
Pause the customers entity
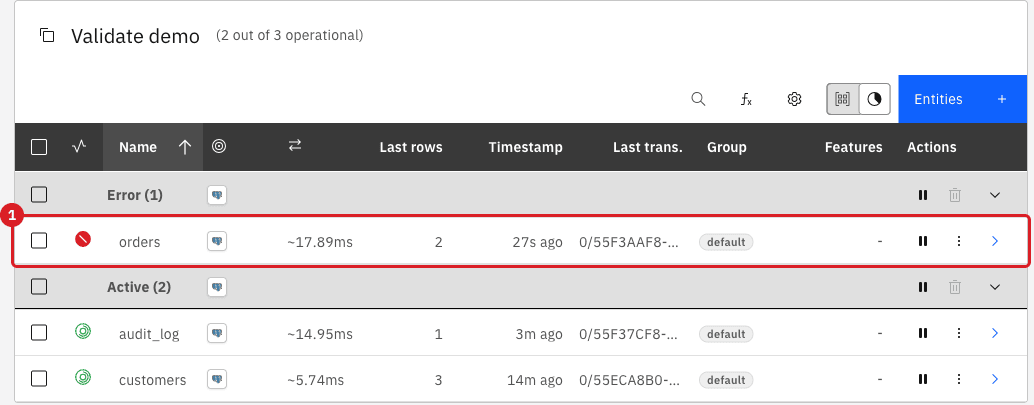tap(923, 379)
